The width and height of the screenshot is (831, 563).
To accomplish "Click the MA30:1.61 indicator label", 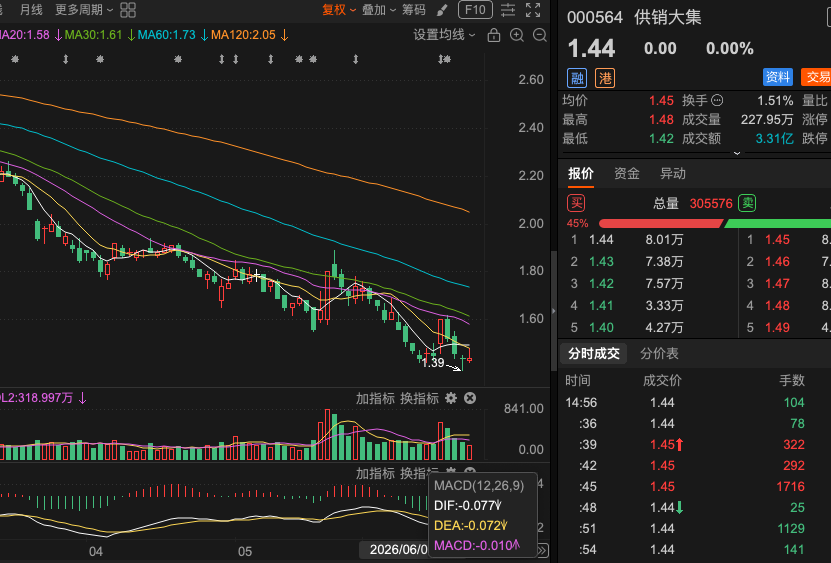I will tap(99, 36).
